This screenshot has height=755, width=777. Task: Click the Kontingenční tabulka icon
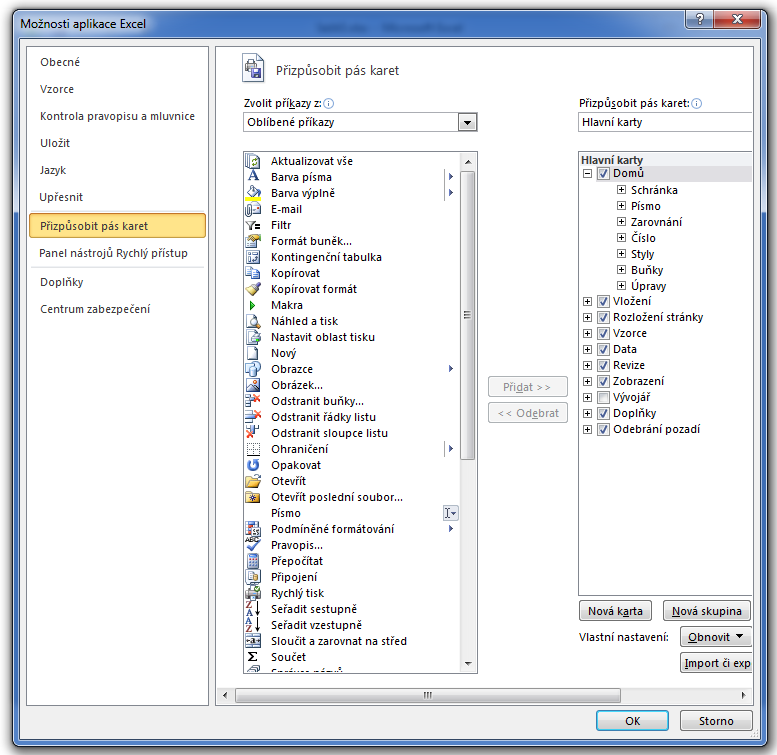(x=253, y=257)
